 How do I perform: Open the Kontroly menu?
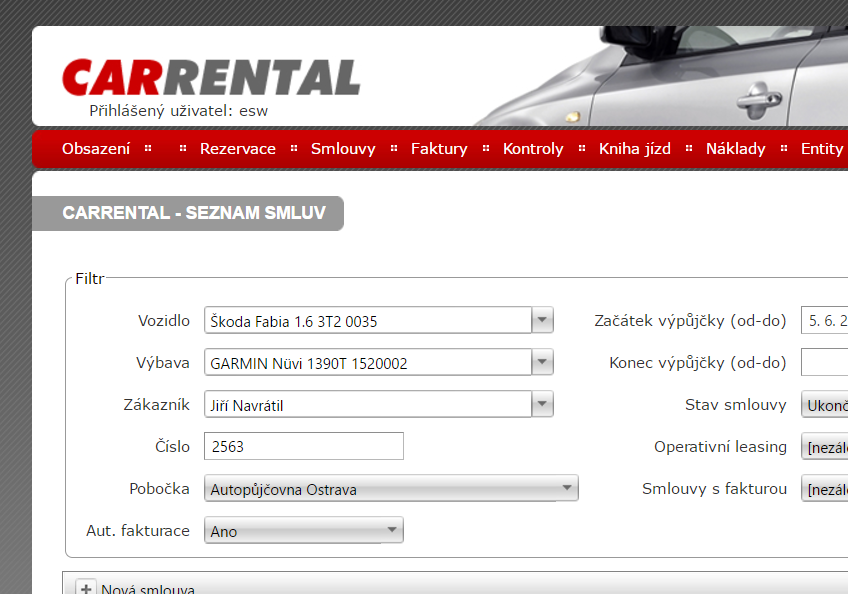click(x=533, y=149)
